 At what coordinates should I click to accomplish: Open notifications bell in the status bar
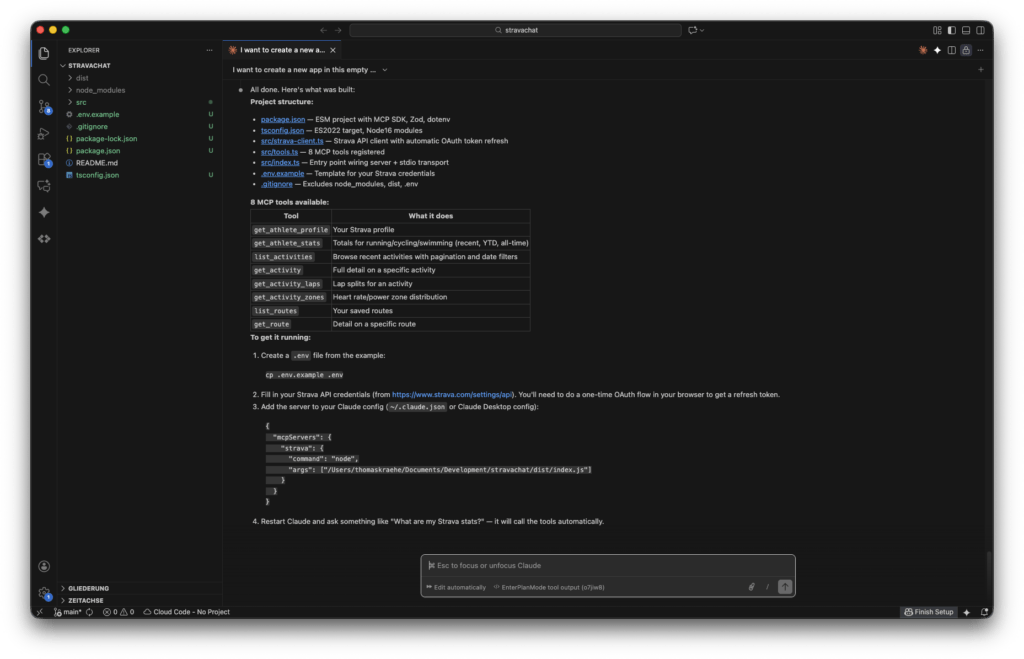point(984,613)
